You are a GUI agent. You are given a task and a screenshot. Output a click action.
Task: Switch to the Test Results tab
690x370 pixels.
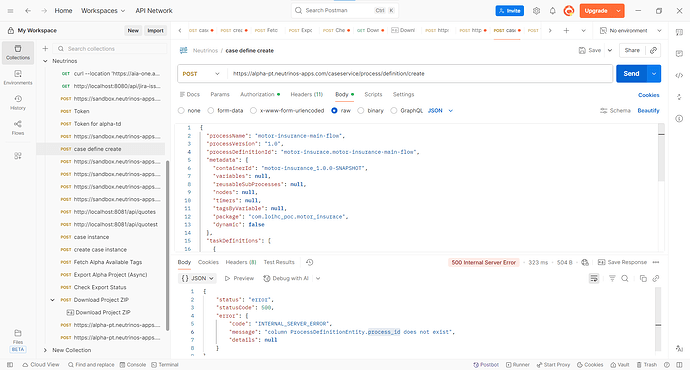pyautogui.click(x=279, y=262)
